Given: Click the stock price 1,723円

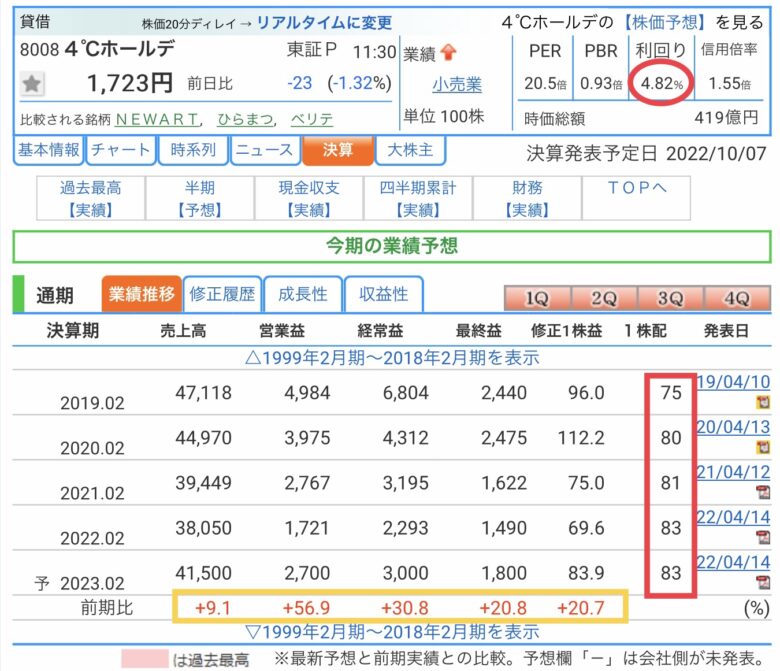Looking at the screenshot, I should point(130,83).
